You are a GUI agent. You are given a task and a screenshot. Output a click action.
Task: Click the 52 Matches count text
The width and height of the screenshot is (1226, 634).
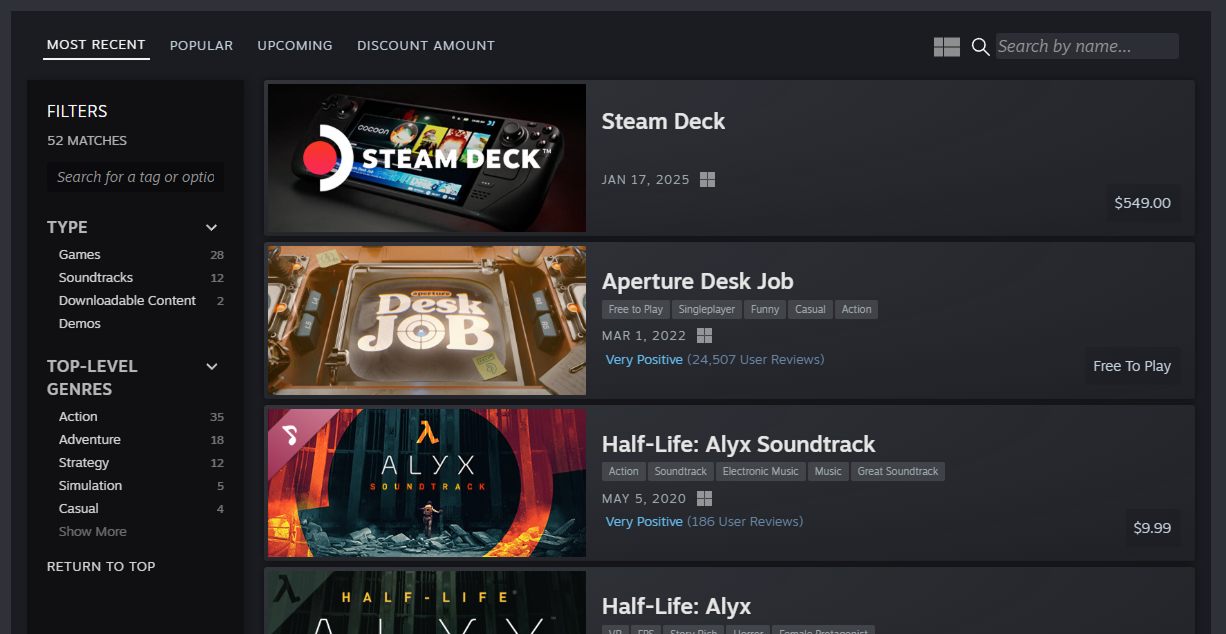click(87, 141)
